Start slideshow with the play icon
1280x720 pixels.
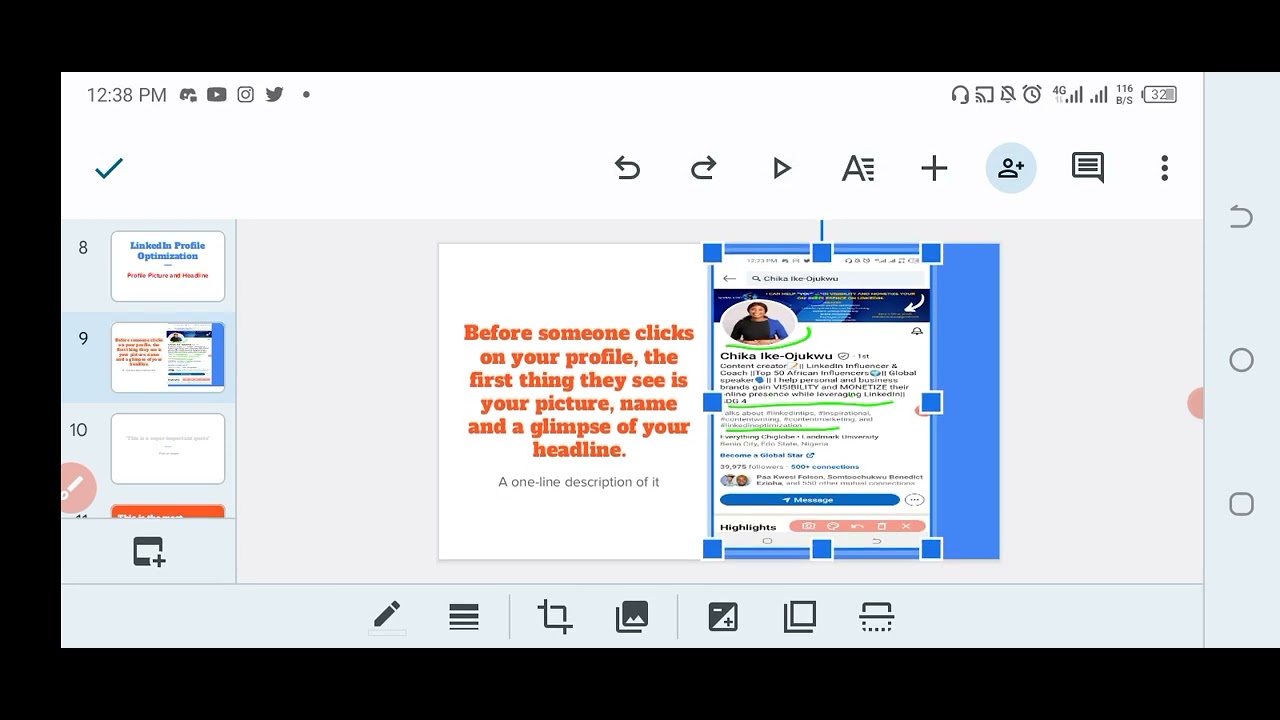coord(782,169)
